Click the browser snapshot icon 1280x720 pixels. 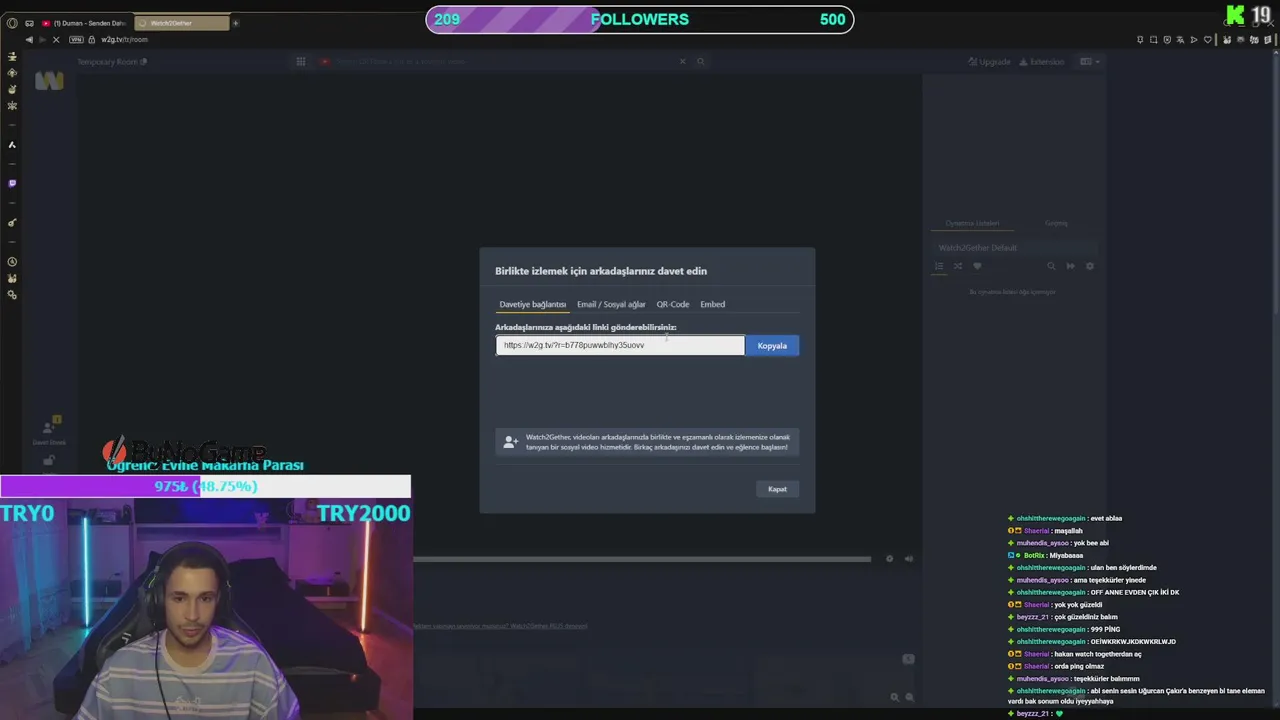click(x=1153, y=40)
